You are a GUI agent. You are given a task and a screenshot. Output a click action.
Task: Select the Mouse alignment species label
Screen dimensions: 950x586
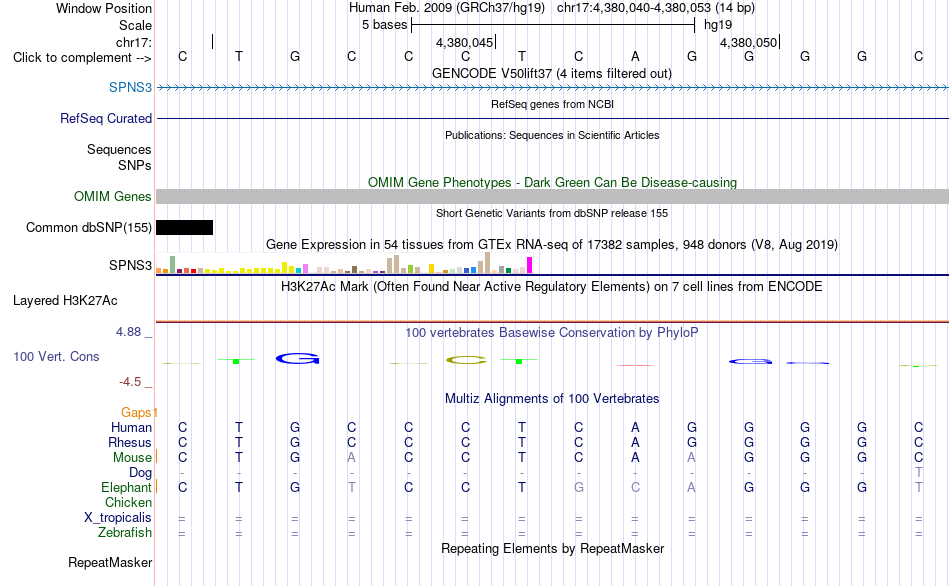tap(132, 458)
